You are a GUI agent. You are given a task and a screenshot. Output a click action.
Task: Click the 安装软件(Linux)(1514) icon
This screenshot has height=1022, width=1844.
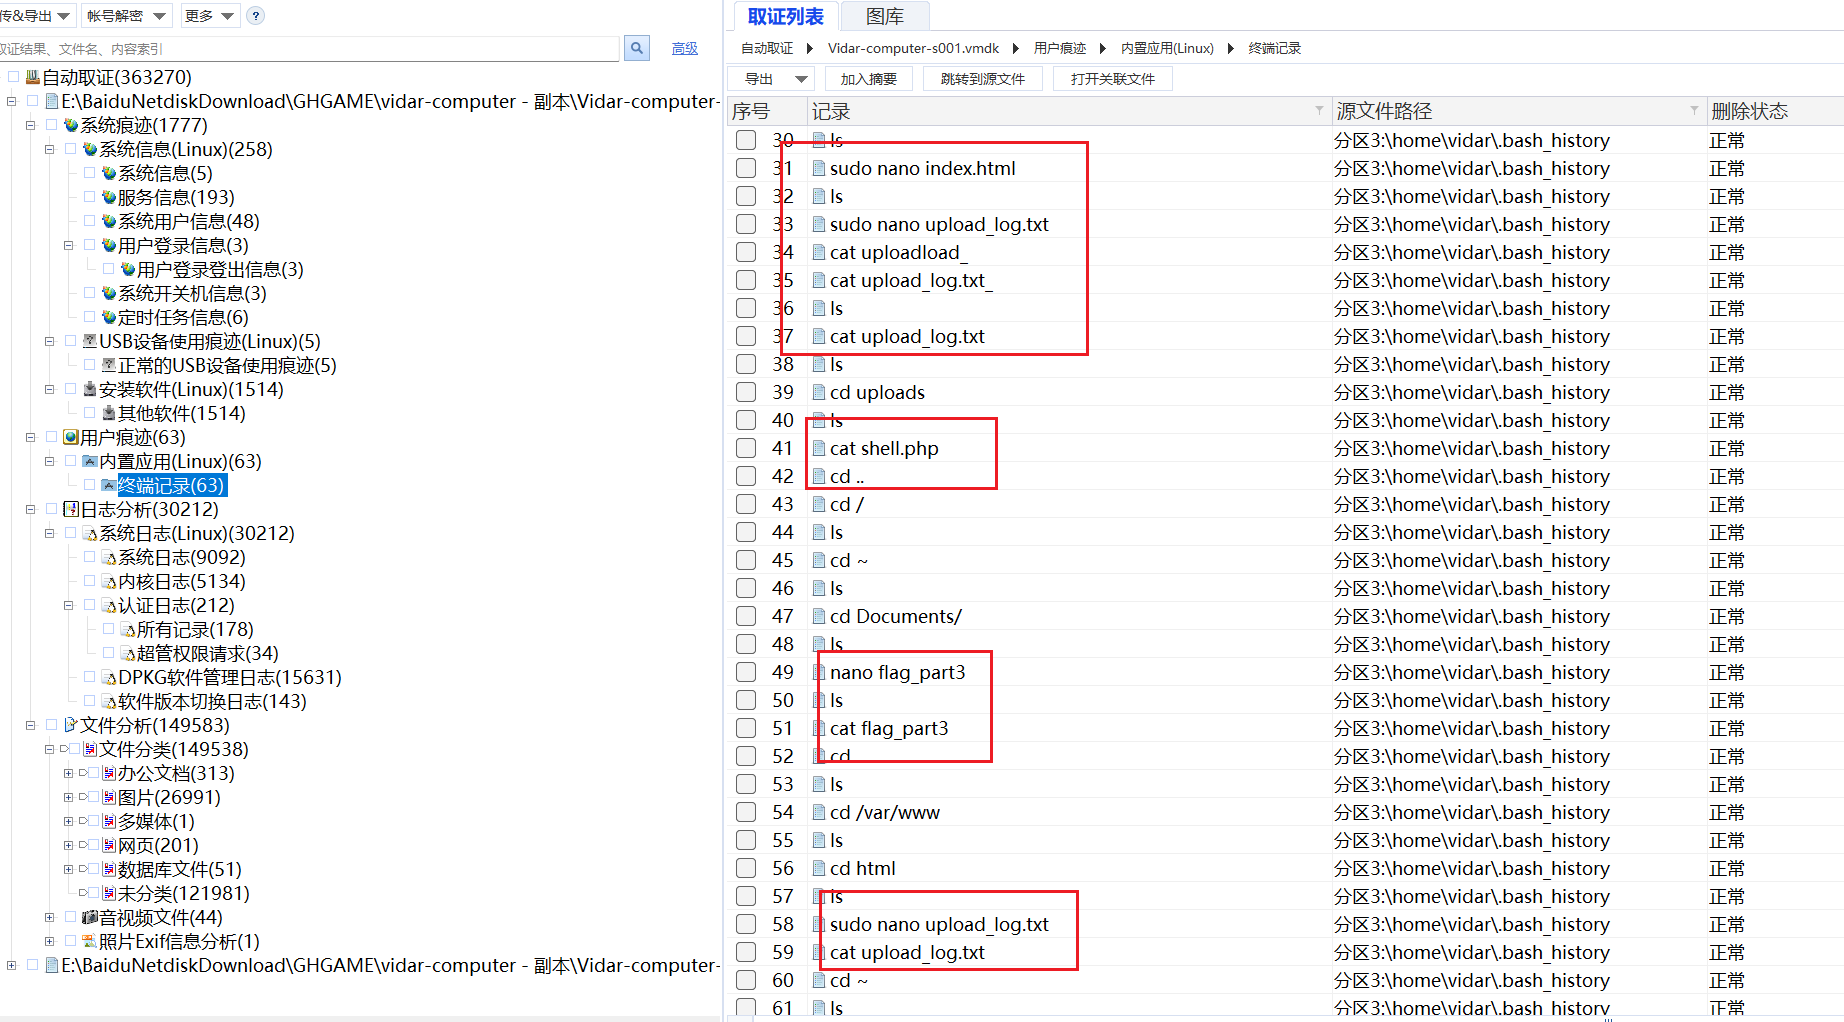(x=90, y=389)
